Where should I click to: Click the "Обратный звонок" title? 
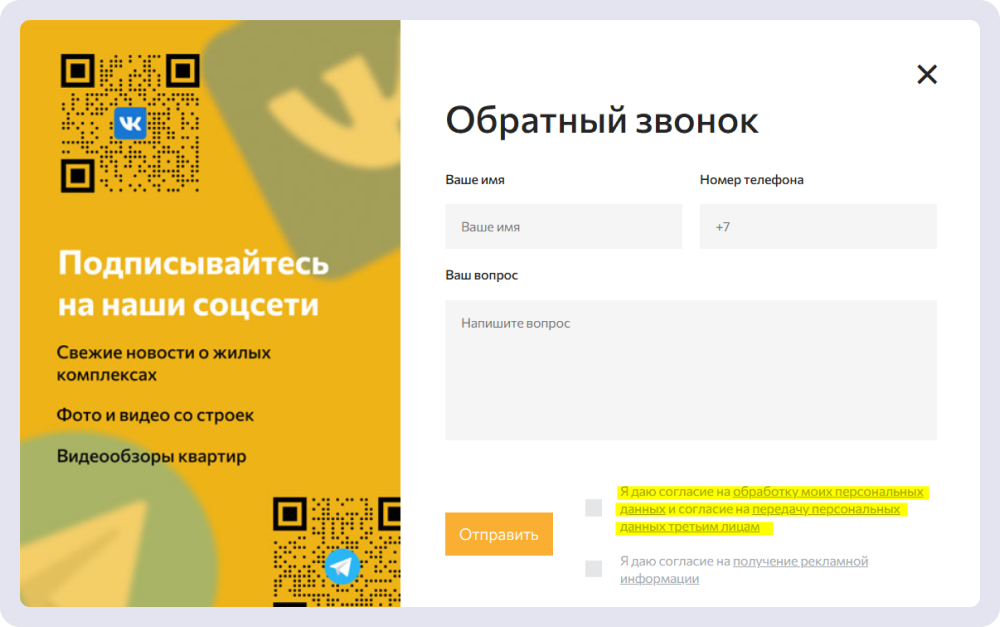pos(602,120)
